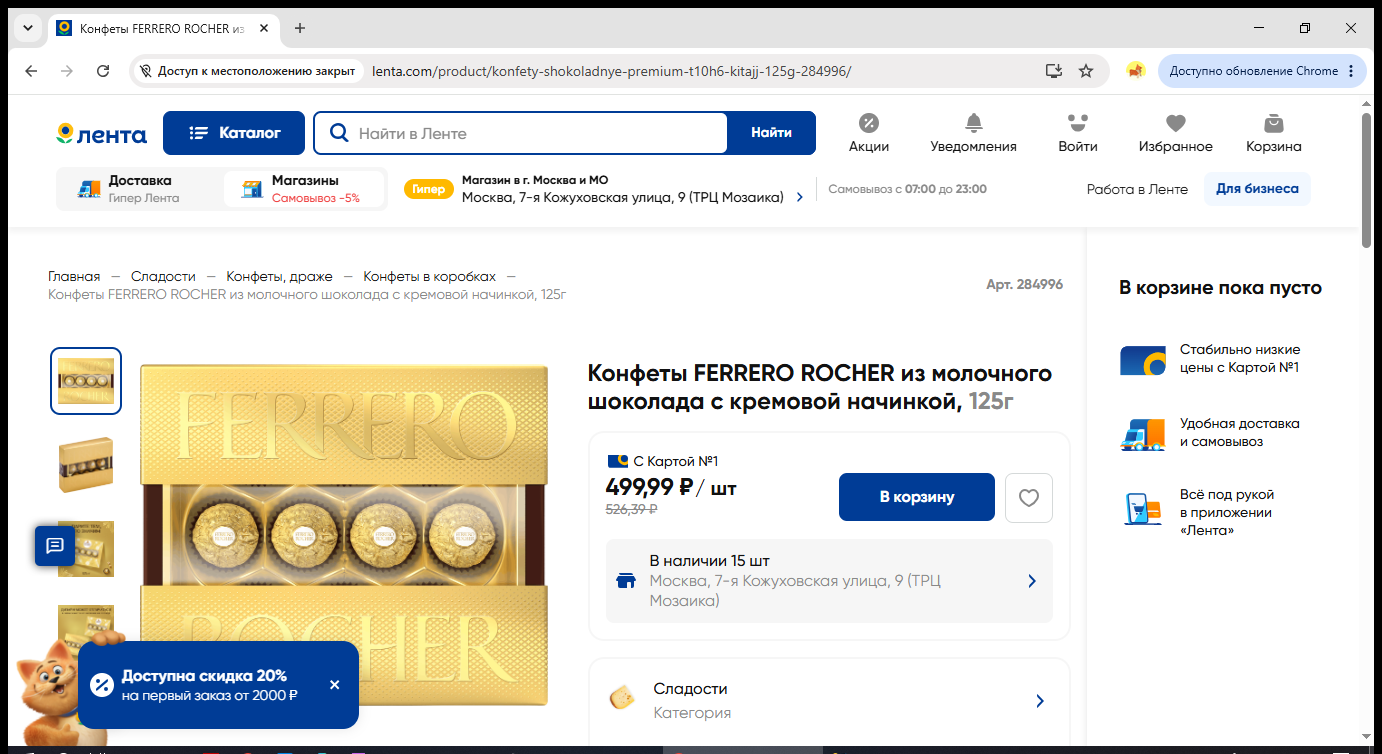Viewport: 1382px width, 754px height.
Task: Click the delivery truck icon in sidebar
Action: click(1143, 434)
